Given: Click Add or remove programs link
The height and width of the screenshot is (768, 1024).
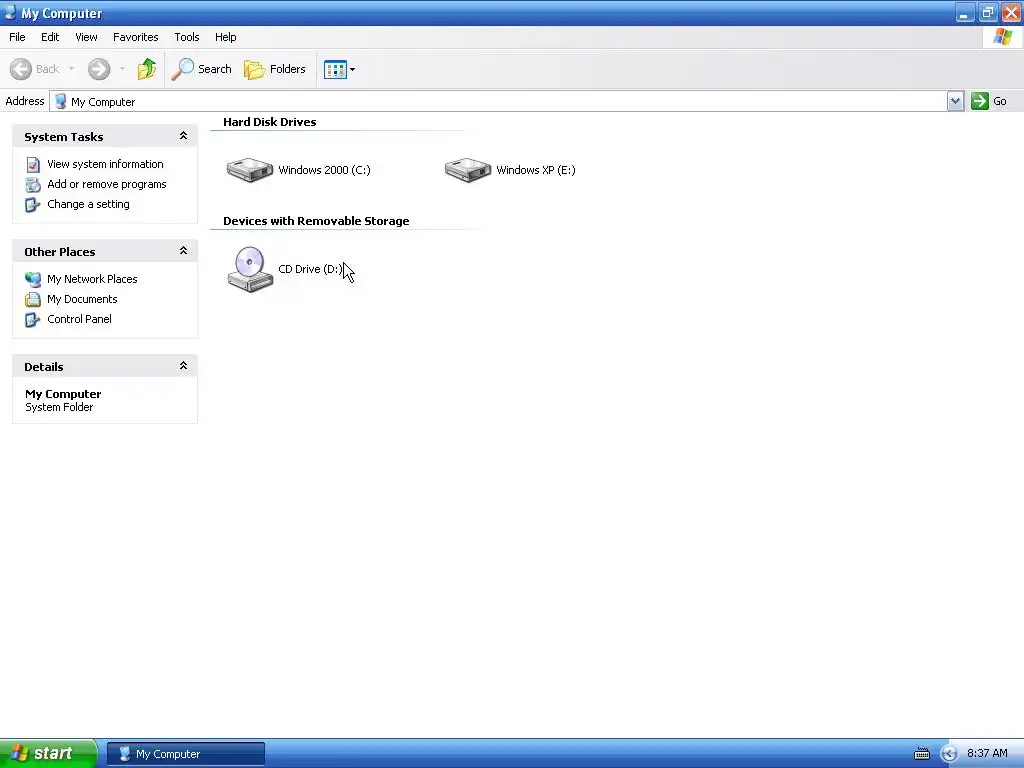Looking at the screenshot, I should pyautogui.click(x=106, y=184).
